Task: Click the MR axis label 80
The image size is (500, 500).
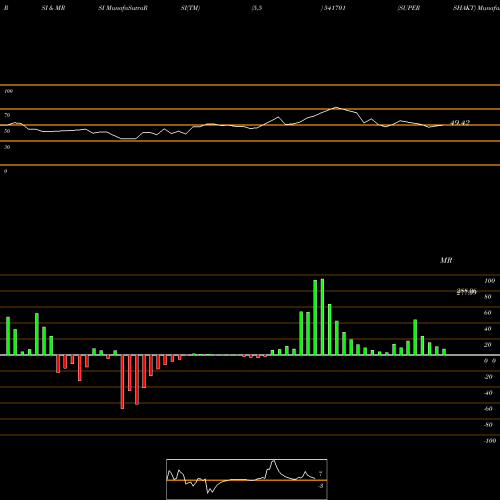Action: (x=488, y=297)
